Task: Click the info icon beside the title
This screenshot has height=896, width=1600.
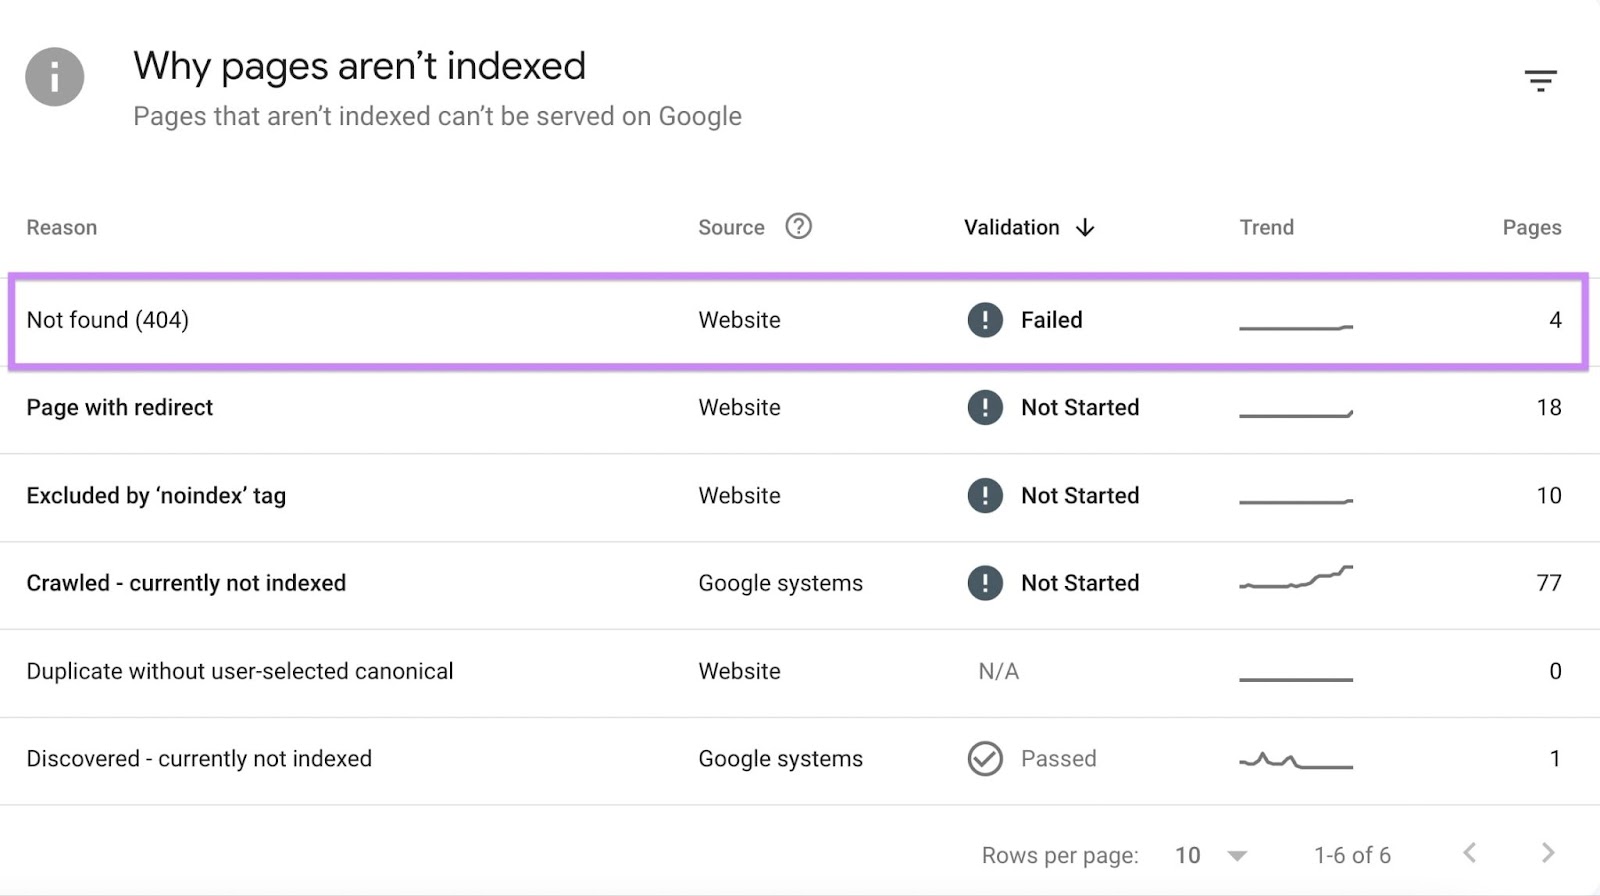Action: pos(54,77)
